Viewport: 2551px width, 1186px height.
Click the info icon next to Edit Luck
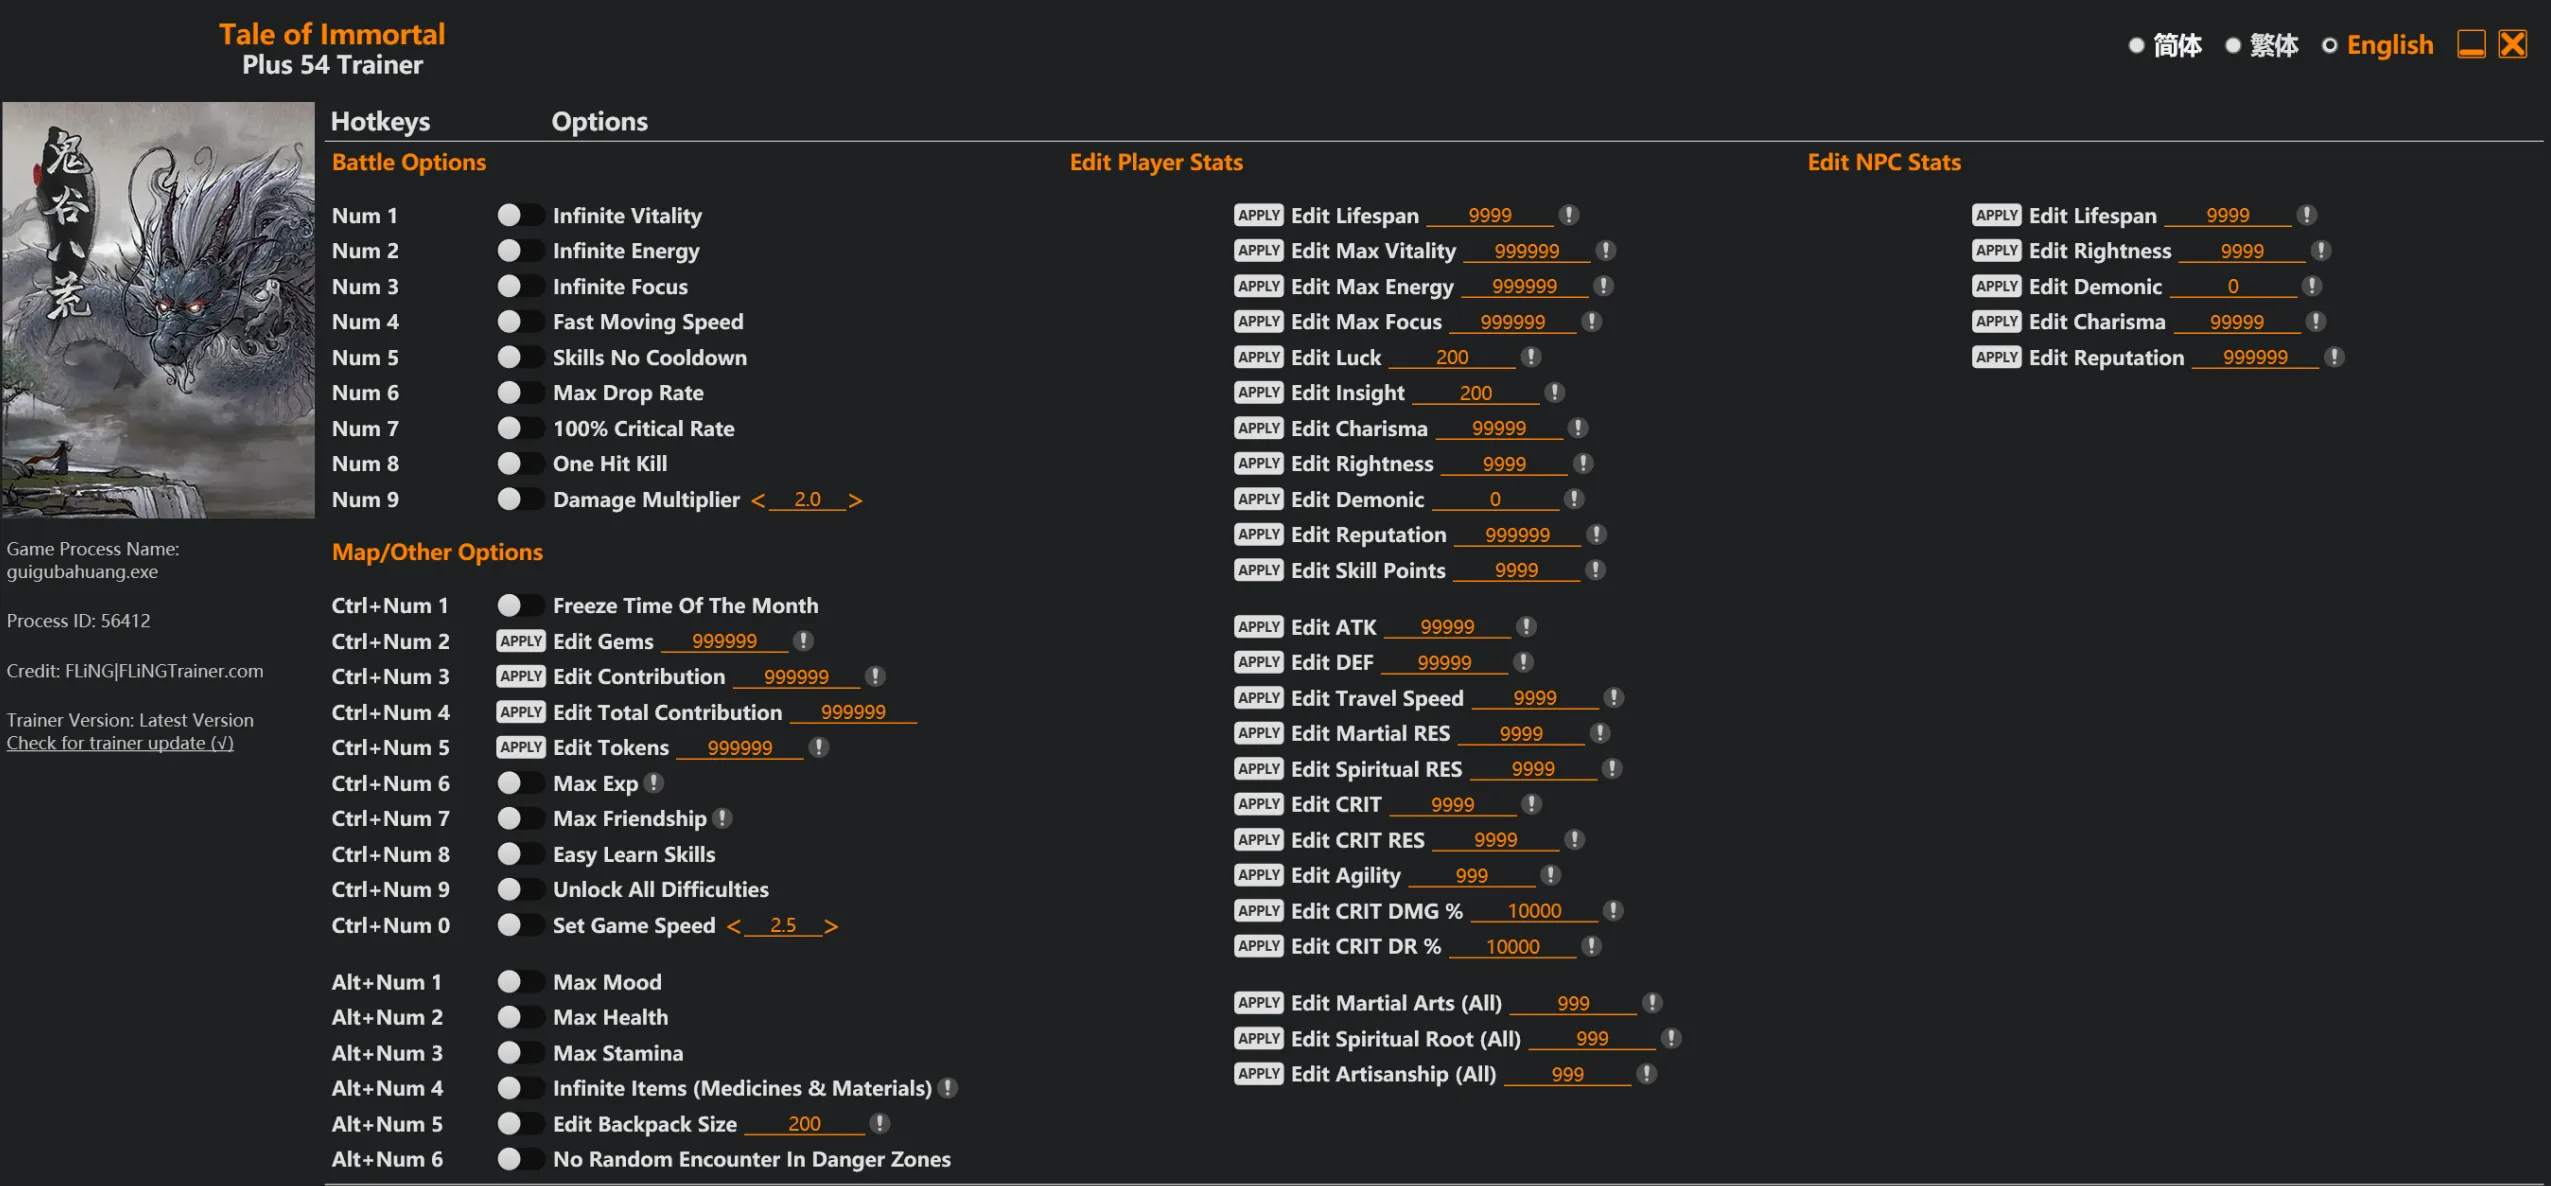click(x=1530, y=357)
